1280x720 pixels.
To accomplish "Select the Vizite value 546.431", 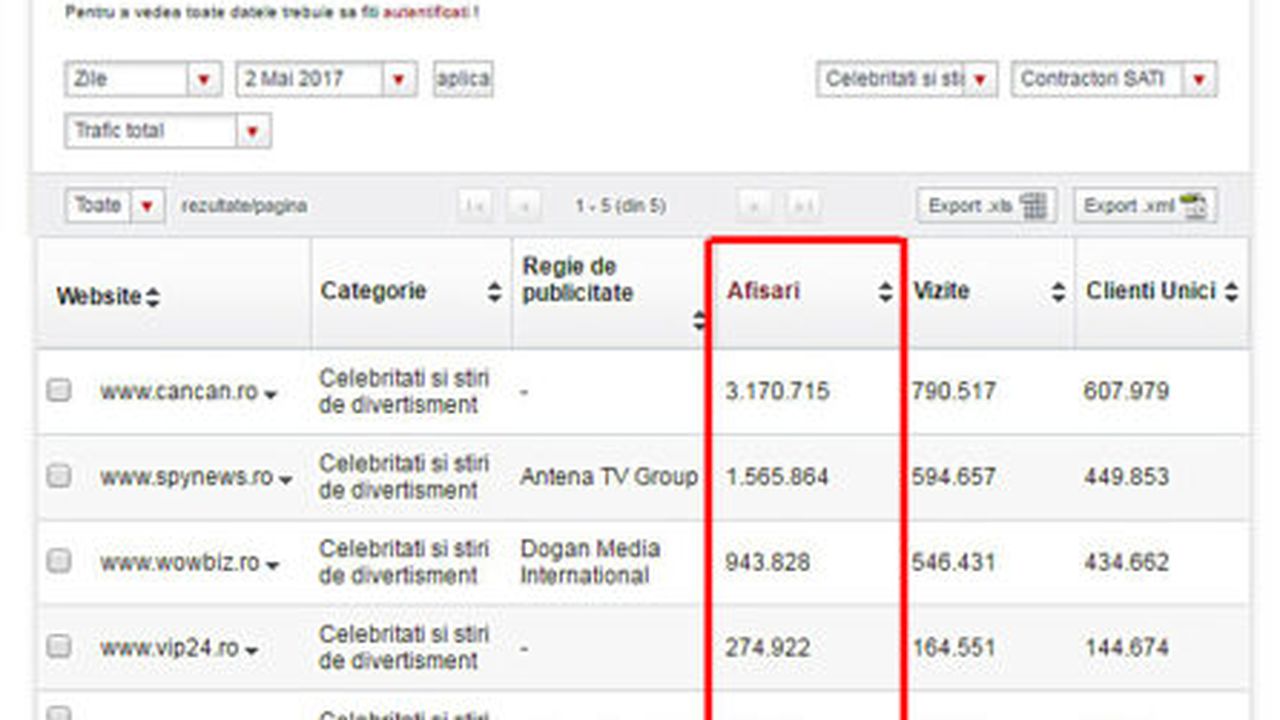I will [953, 562].
